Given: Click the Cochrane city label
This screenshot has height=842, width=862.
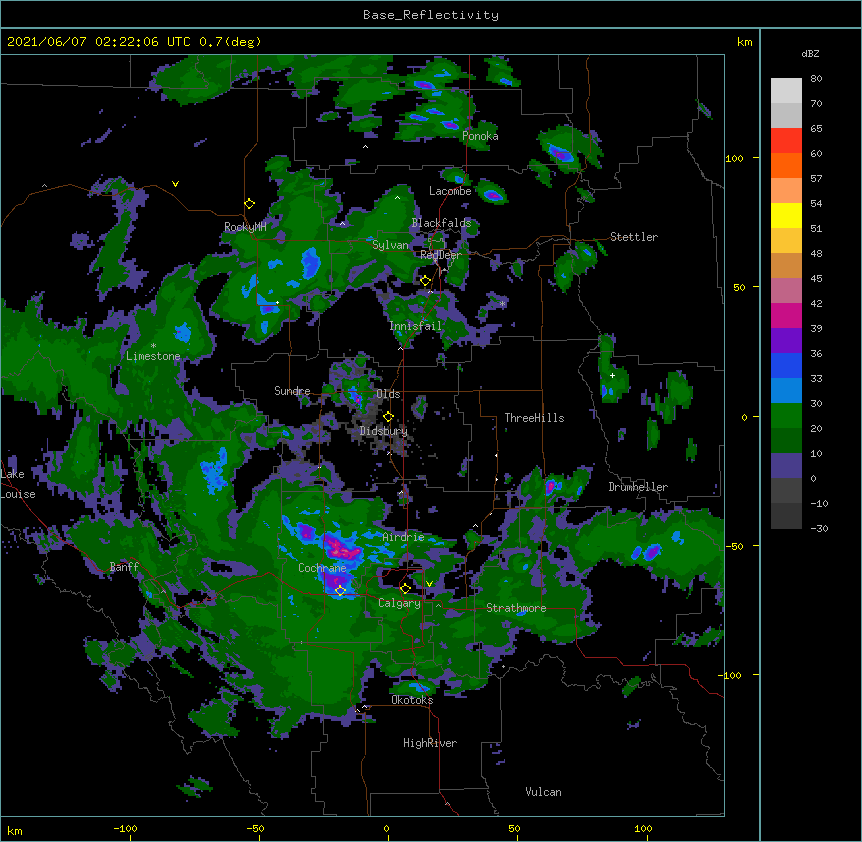Looking at the screenshot, I should click(323, 568).
